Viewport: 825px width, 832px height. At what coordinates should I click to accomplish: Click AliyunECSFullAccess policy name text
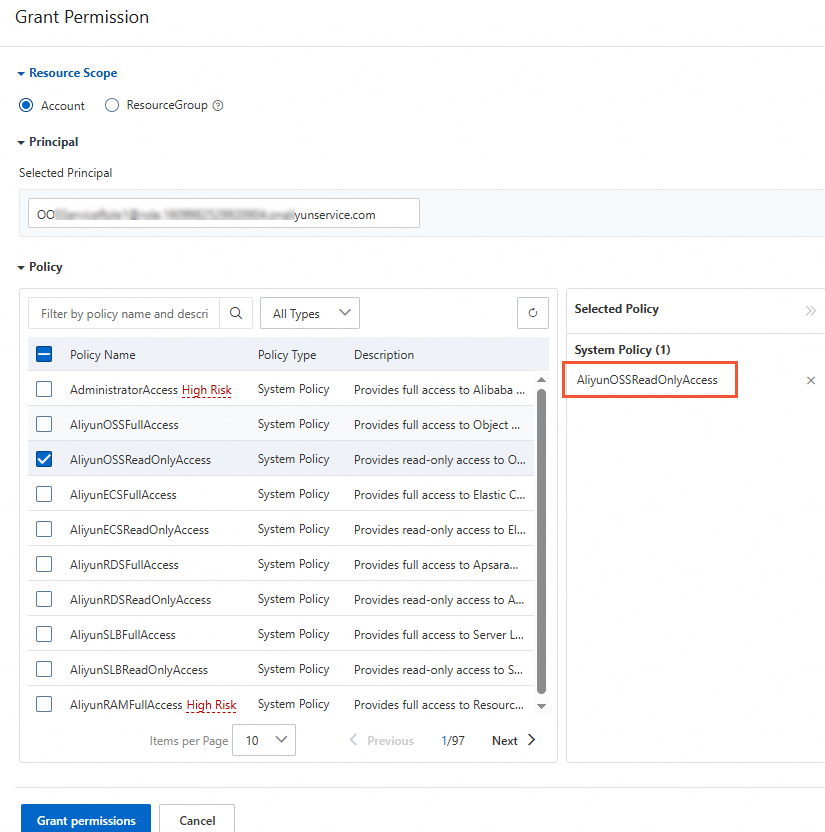123,495
